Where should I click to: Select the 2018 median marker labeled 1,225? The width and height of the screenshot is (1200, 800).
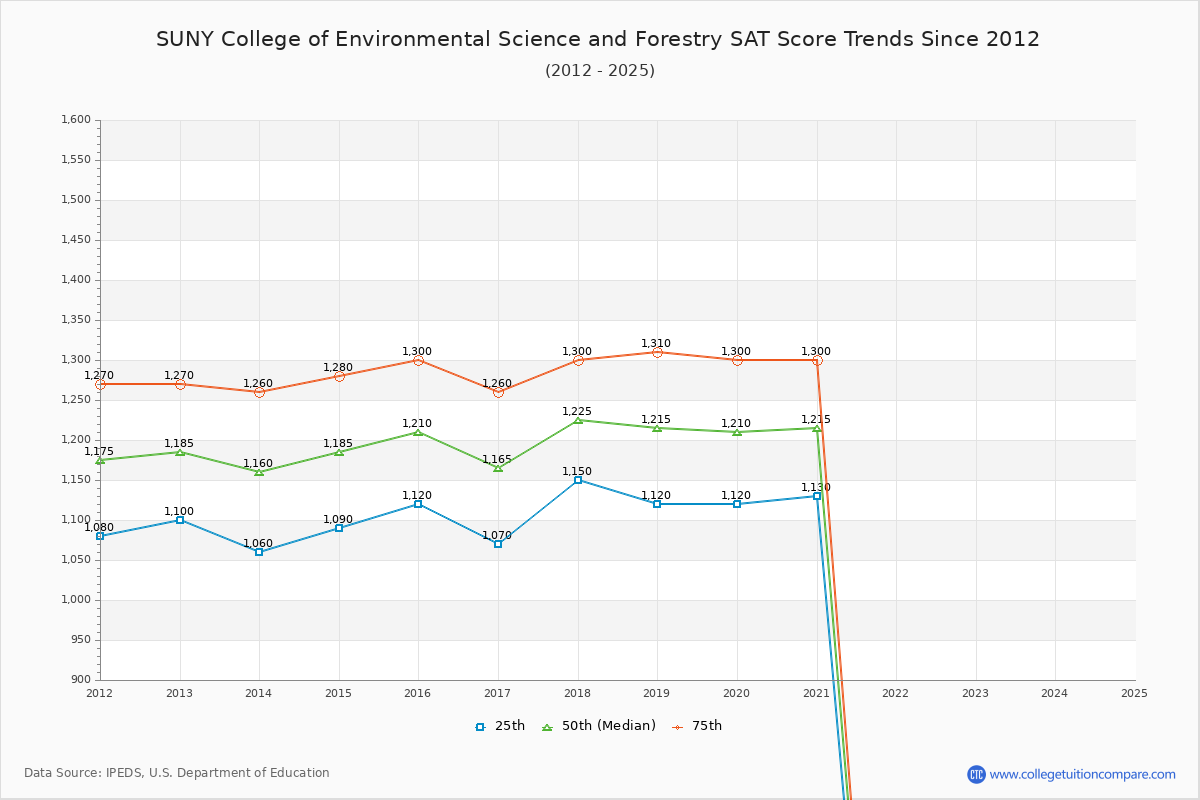tap(578, 420)
